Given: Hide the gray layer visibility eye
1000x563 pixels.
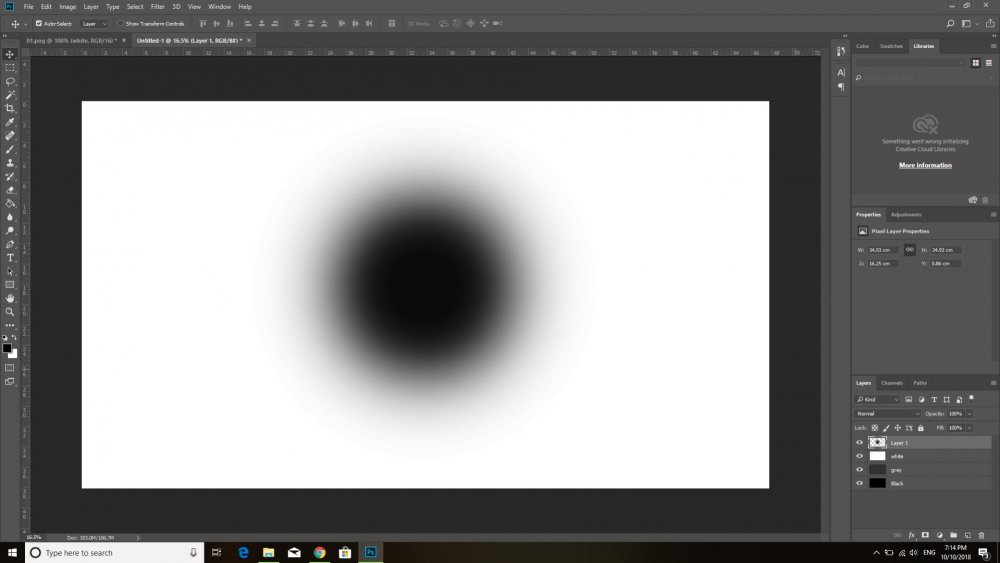Looking at the screenshot, I should [859, 469].
